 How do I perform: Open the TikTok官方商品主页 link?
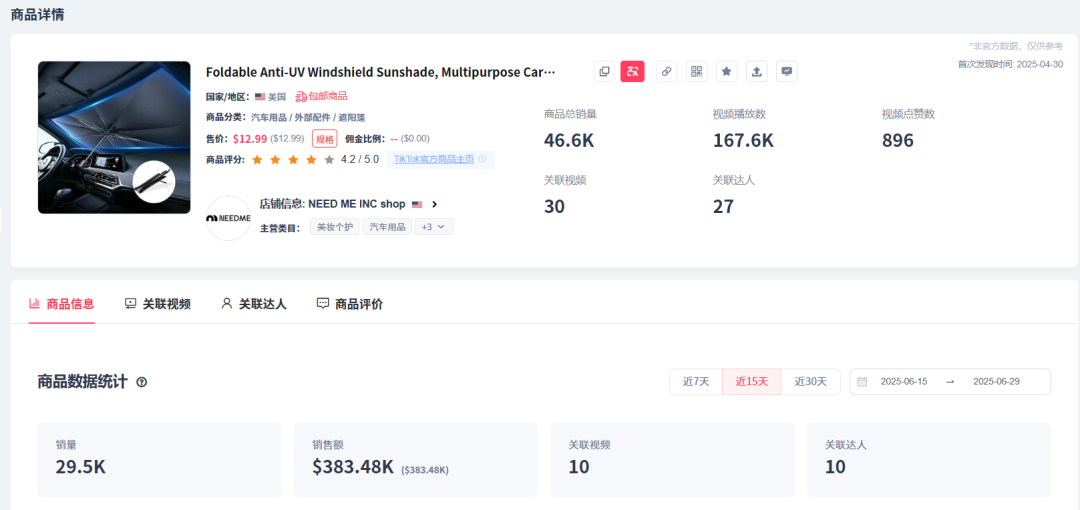(434, 159)
